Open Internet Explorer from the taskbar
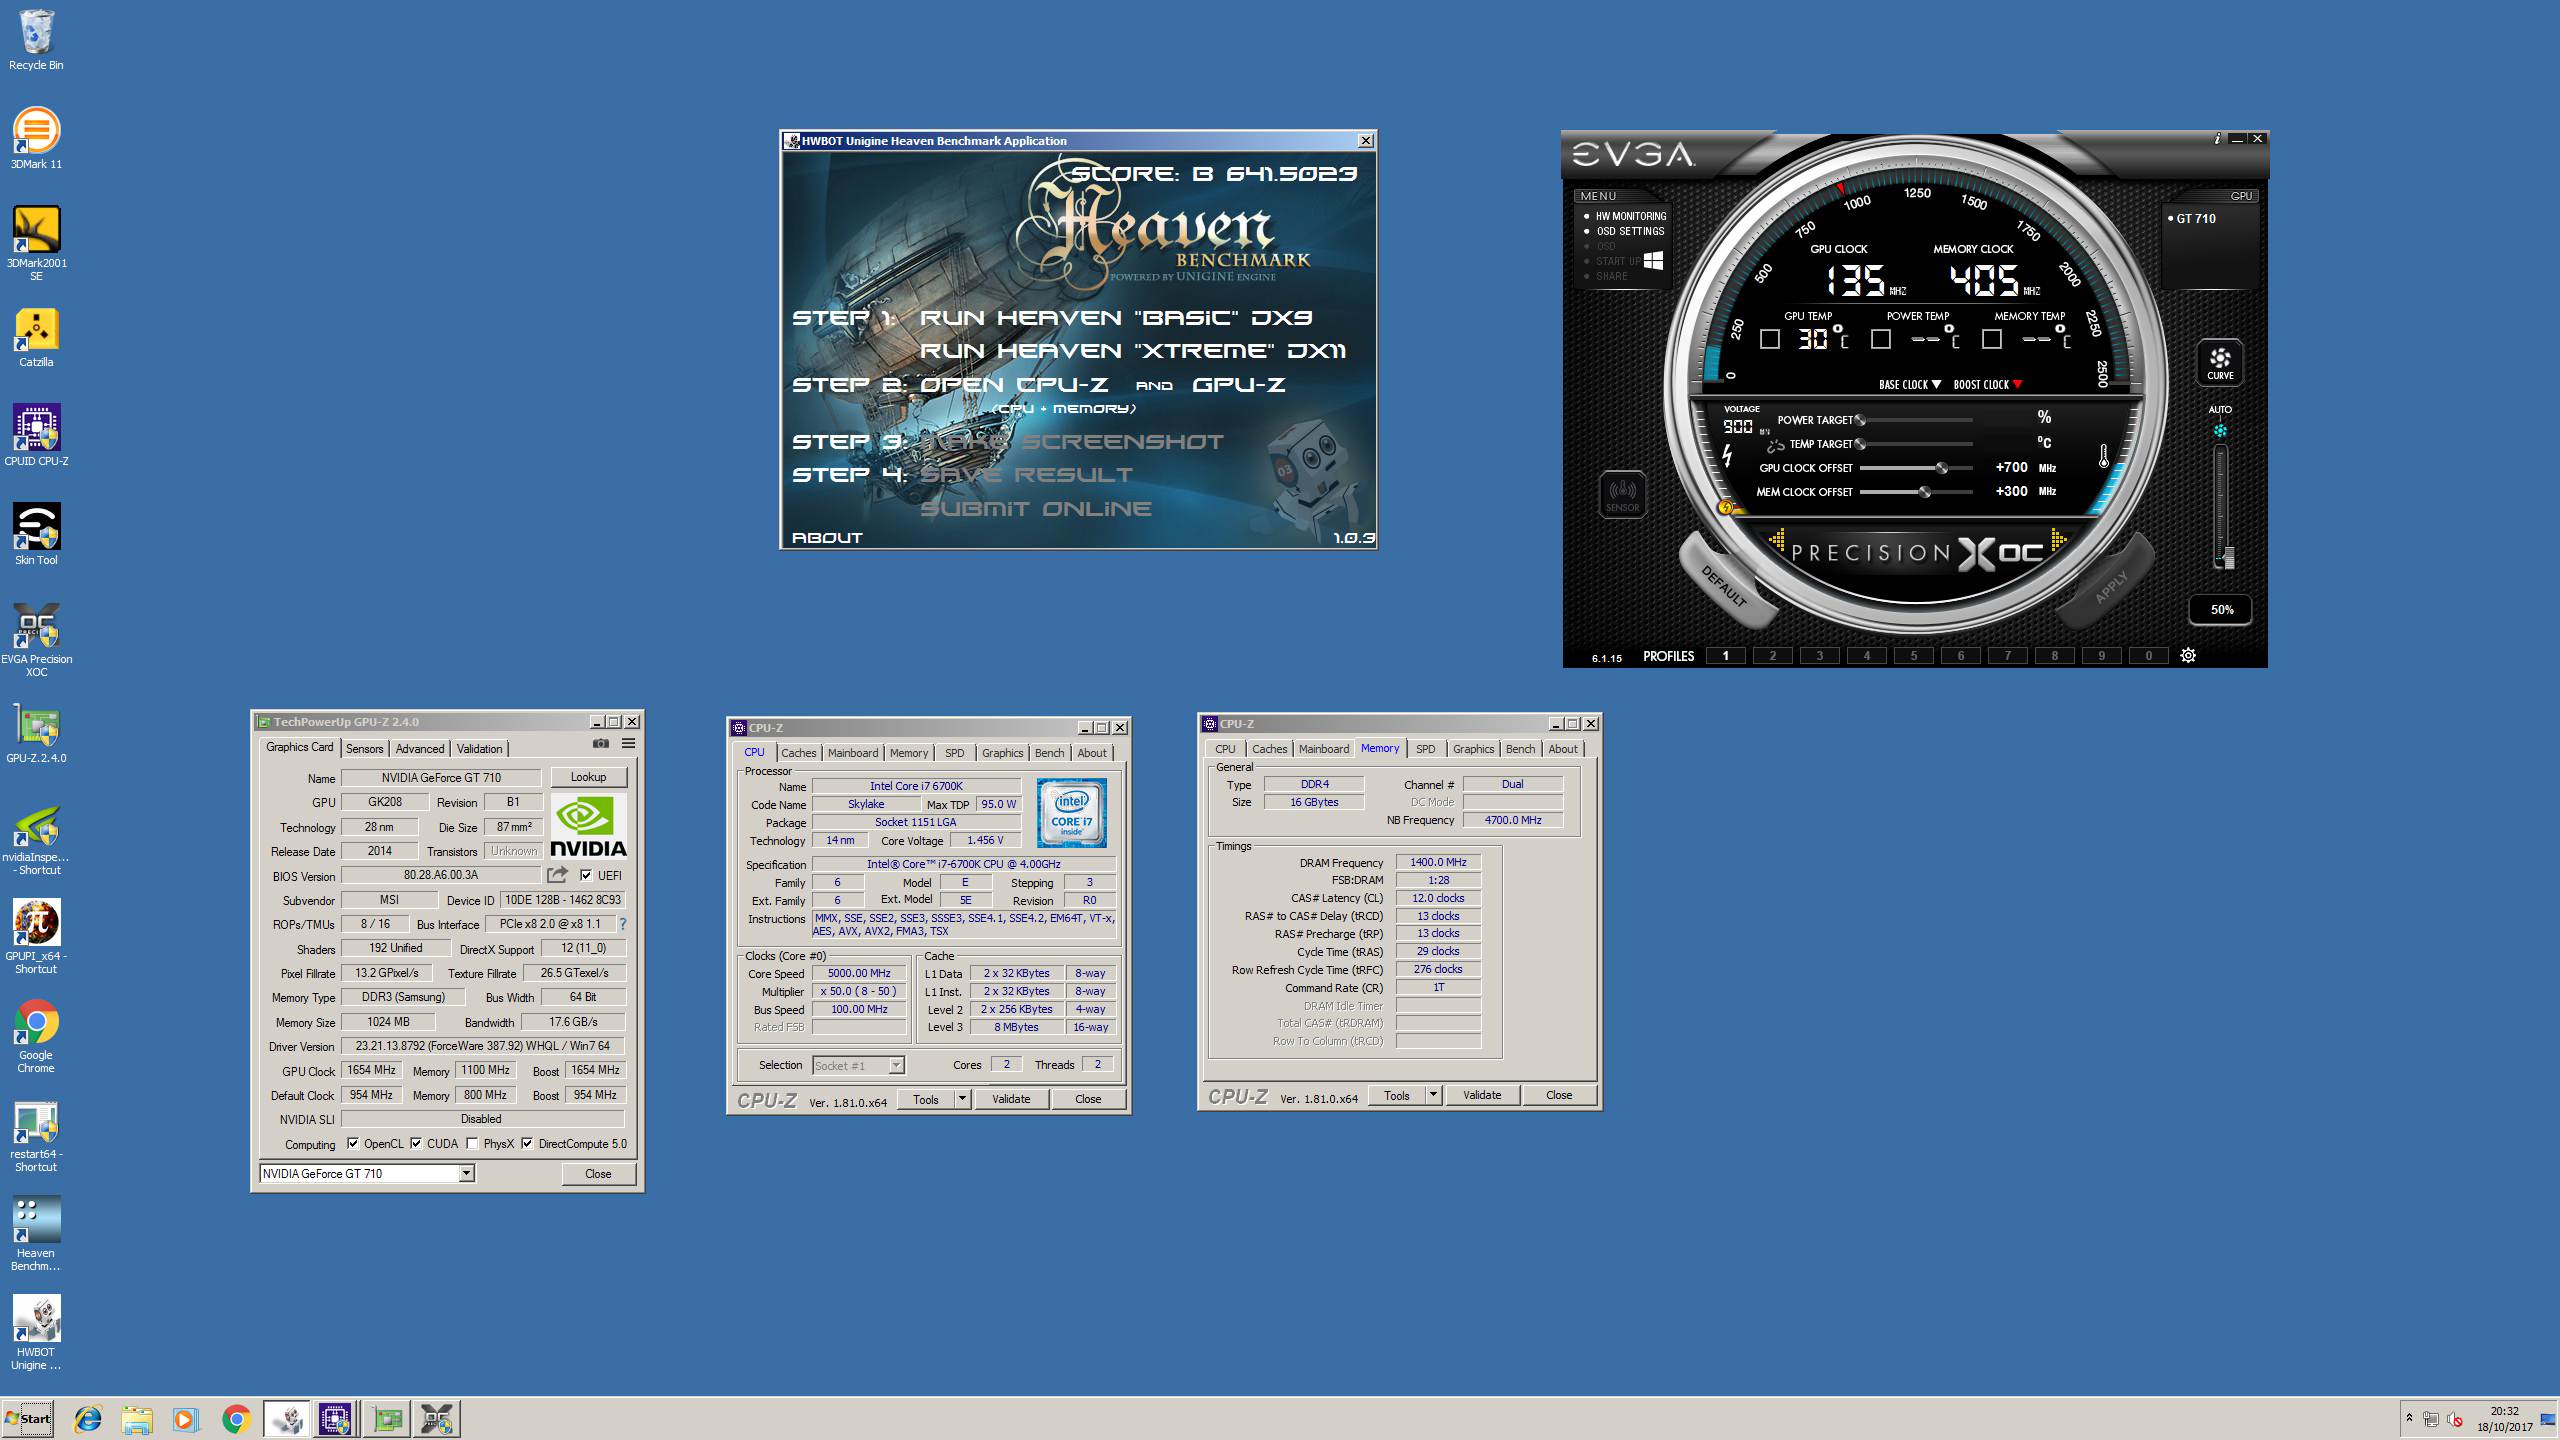Image resolution: width=2560 pixels, height=1440 pixels. [x=88, y=1418]
